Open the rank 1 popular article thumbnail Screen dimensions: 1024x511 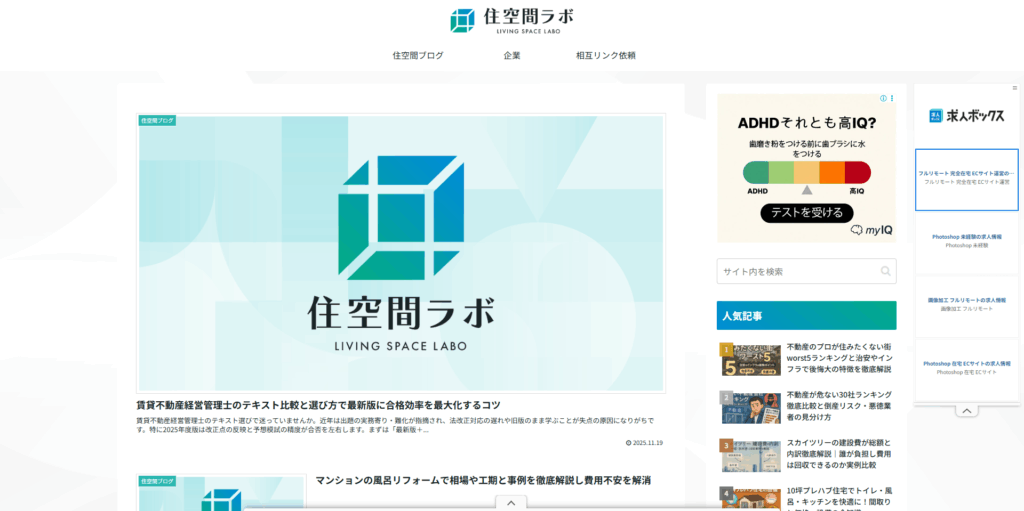(x=751, y=360)
